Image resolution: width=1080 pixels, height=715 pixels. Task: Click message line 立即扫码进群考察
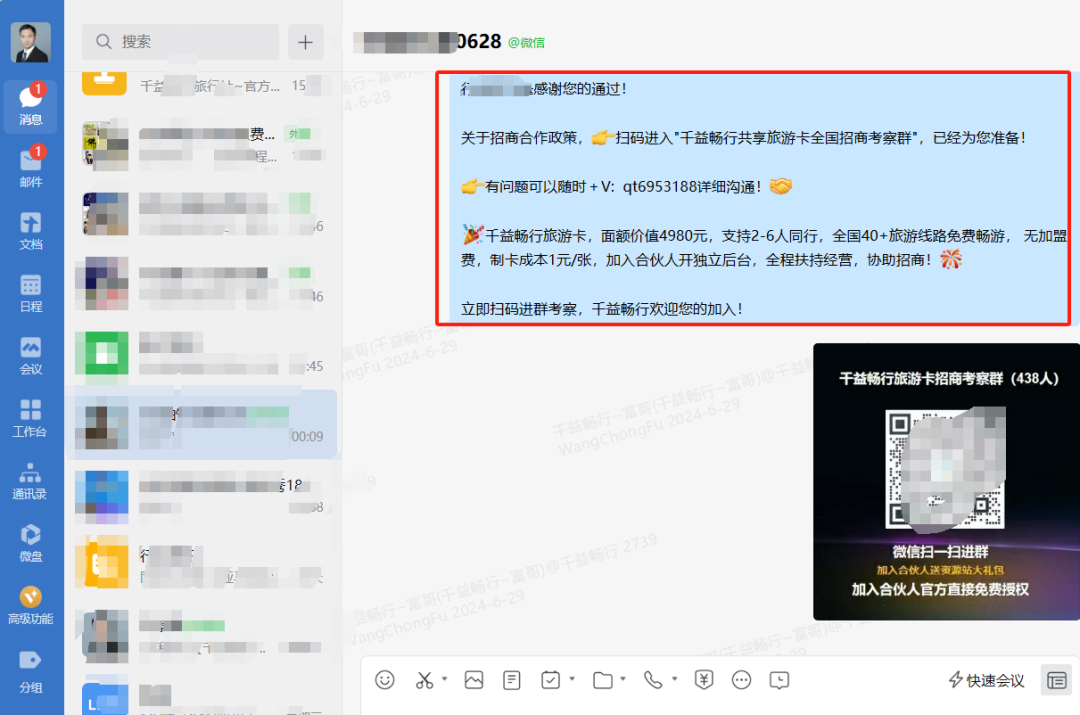coord(602,309)
